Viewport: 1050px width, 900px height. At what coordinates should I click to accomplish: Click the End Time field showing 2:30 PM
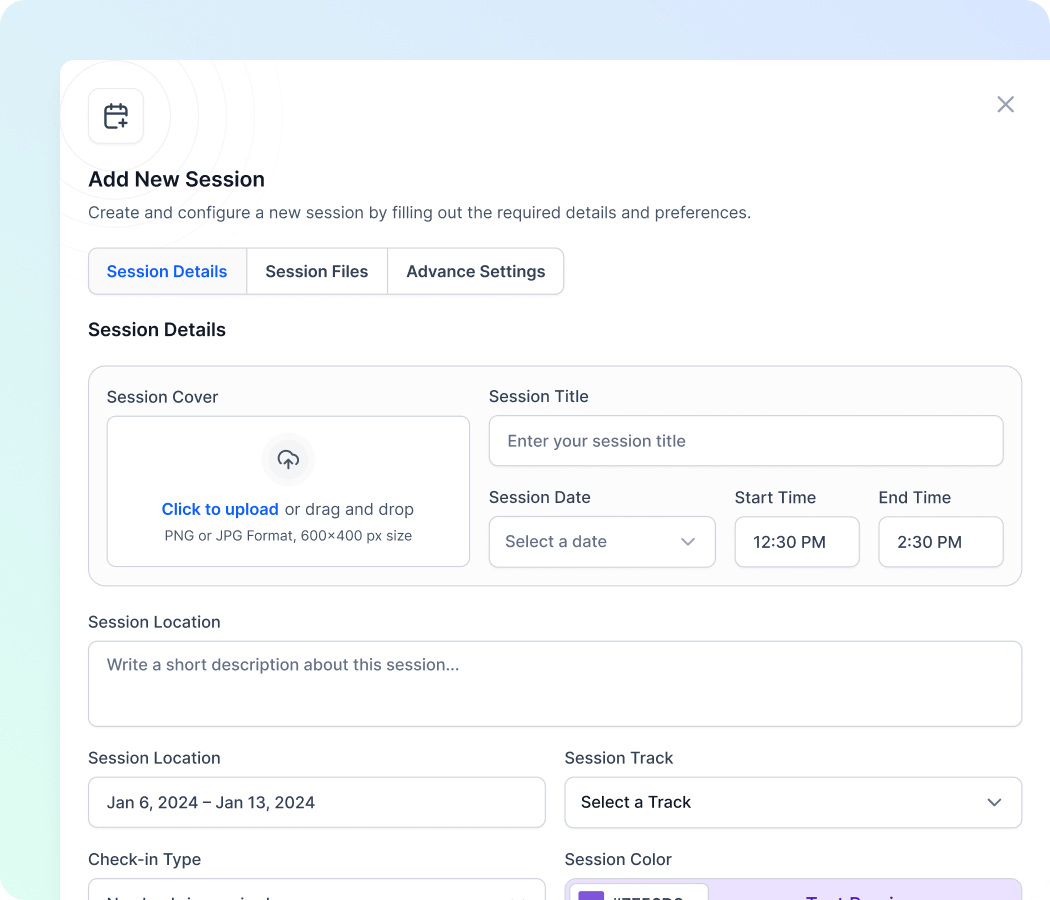[x=941, y=542]
